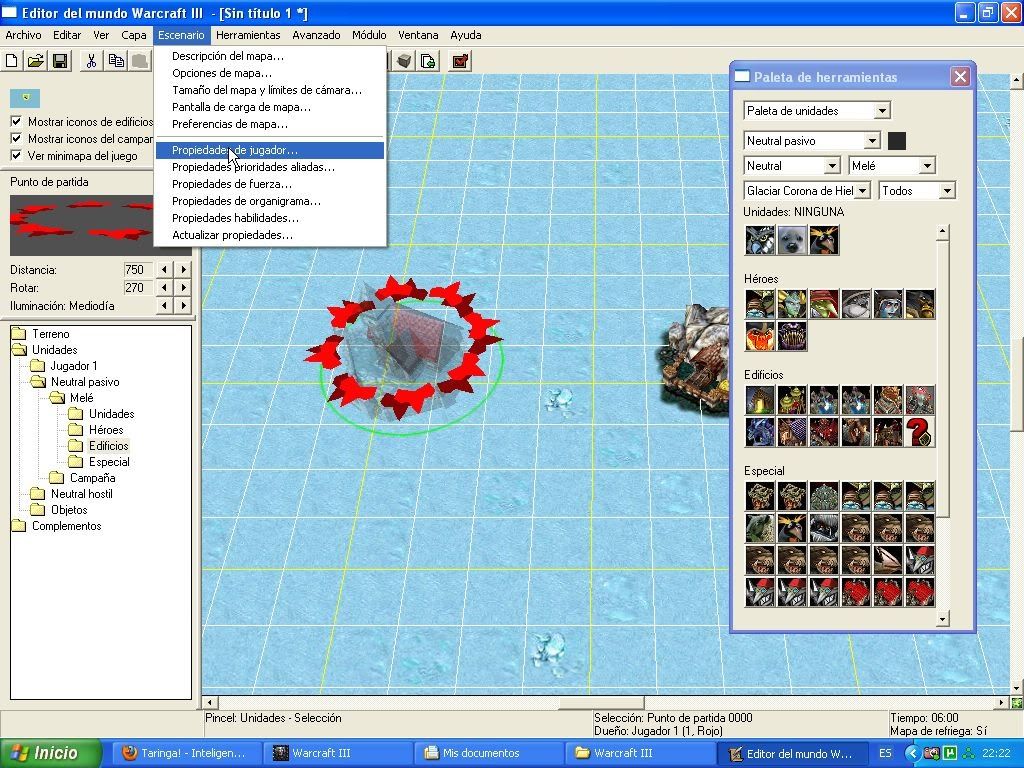Open the gray cube toolbar icon

[404, 61]
